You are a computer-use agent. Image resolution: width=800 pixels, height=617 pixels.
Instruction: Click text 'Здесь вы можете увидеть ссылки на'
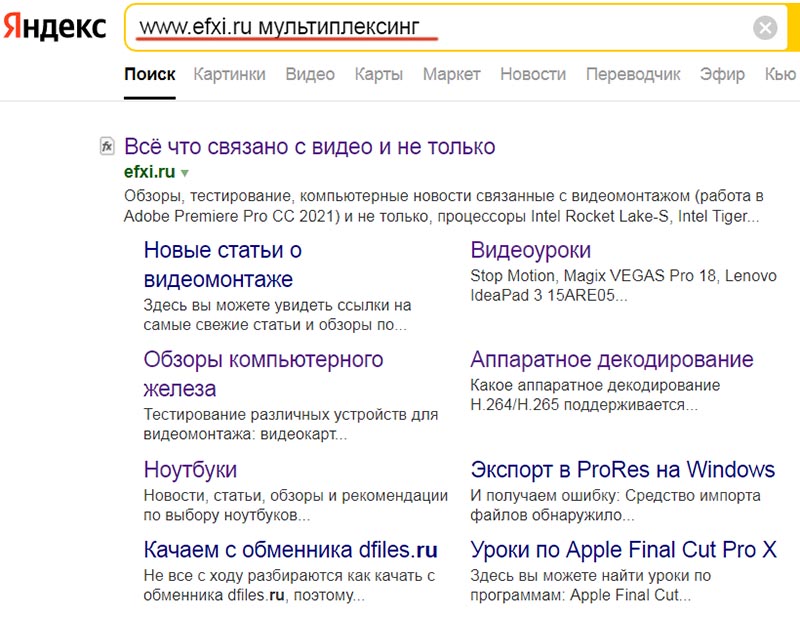(x=278, y=305)
